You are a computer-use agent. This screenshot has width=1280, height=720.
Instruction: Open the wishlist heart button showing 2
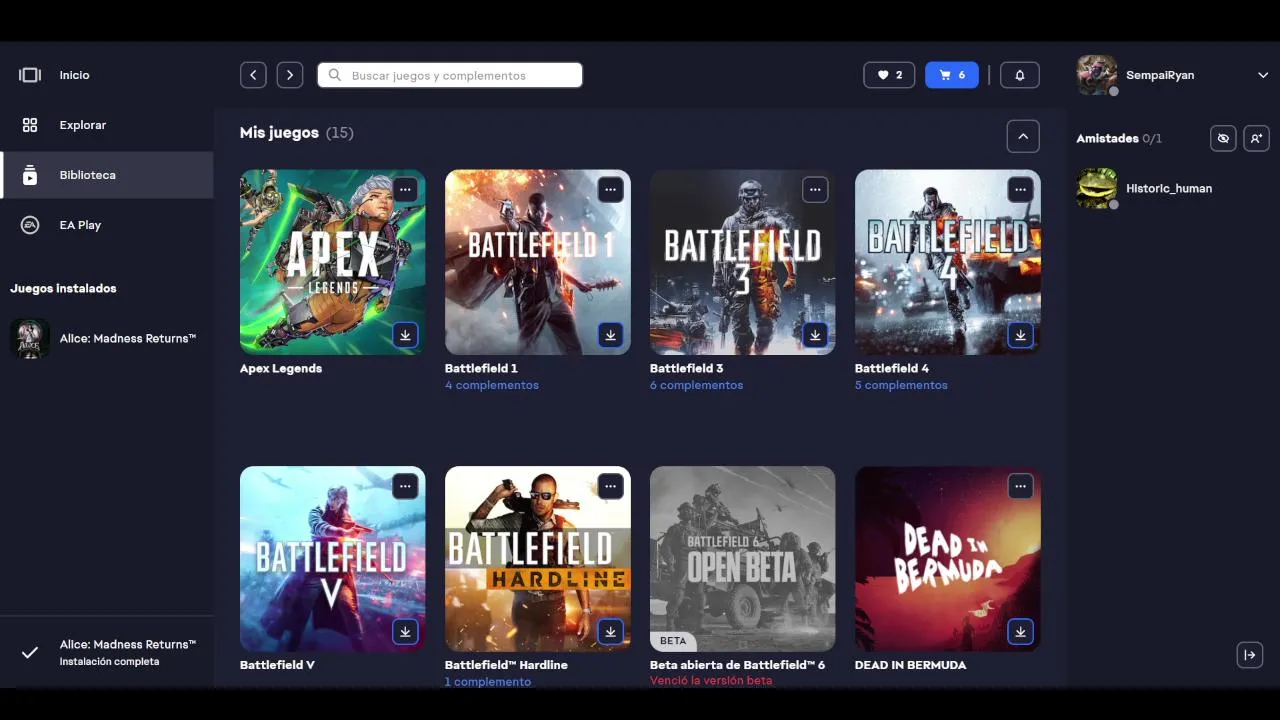[x=889, y=75]
